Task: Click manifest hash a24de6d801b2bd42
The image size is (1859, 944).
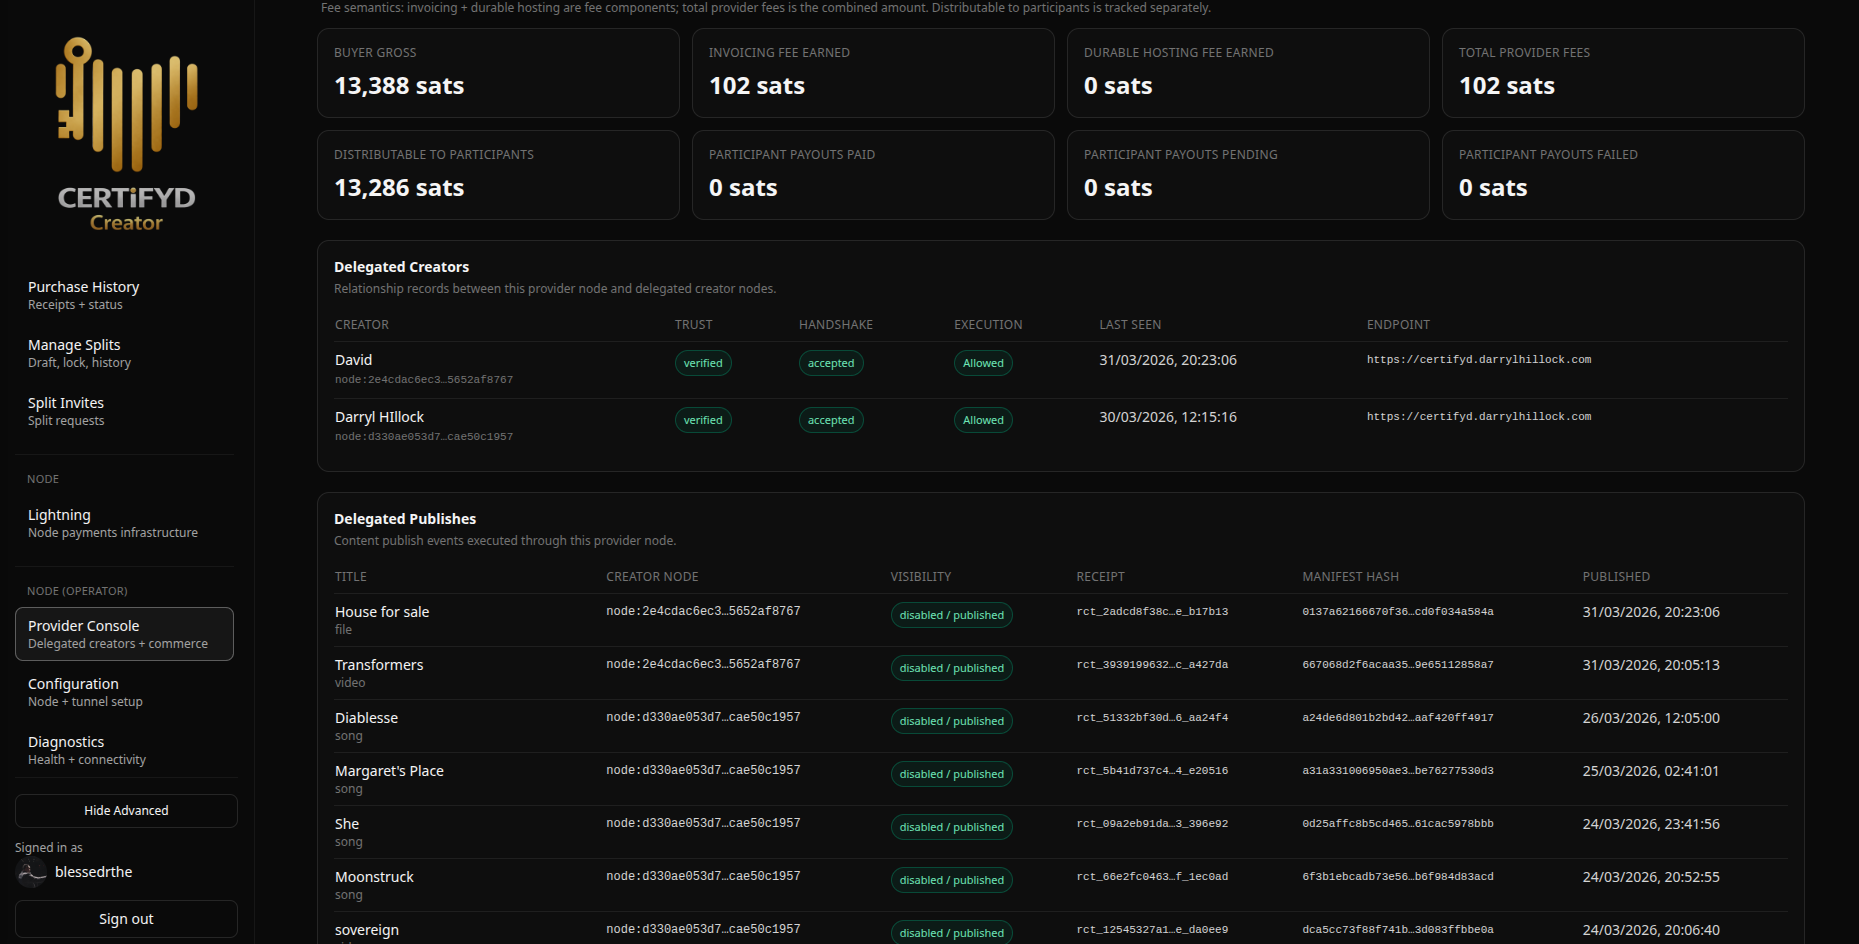Action: 1398,718
